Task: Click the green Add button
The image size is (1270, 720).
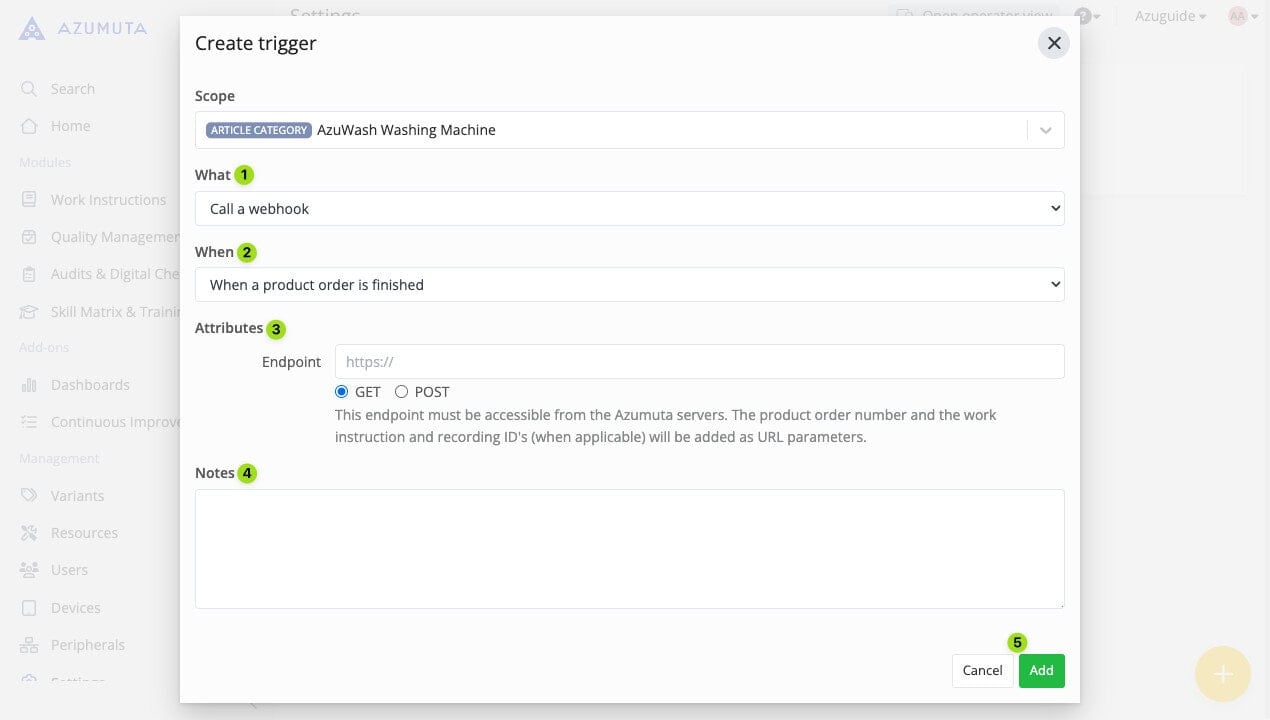Action: (1041, 671)
